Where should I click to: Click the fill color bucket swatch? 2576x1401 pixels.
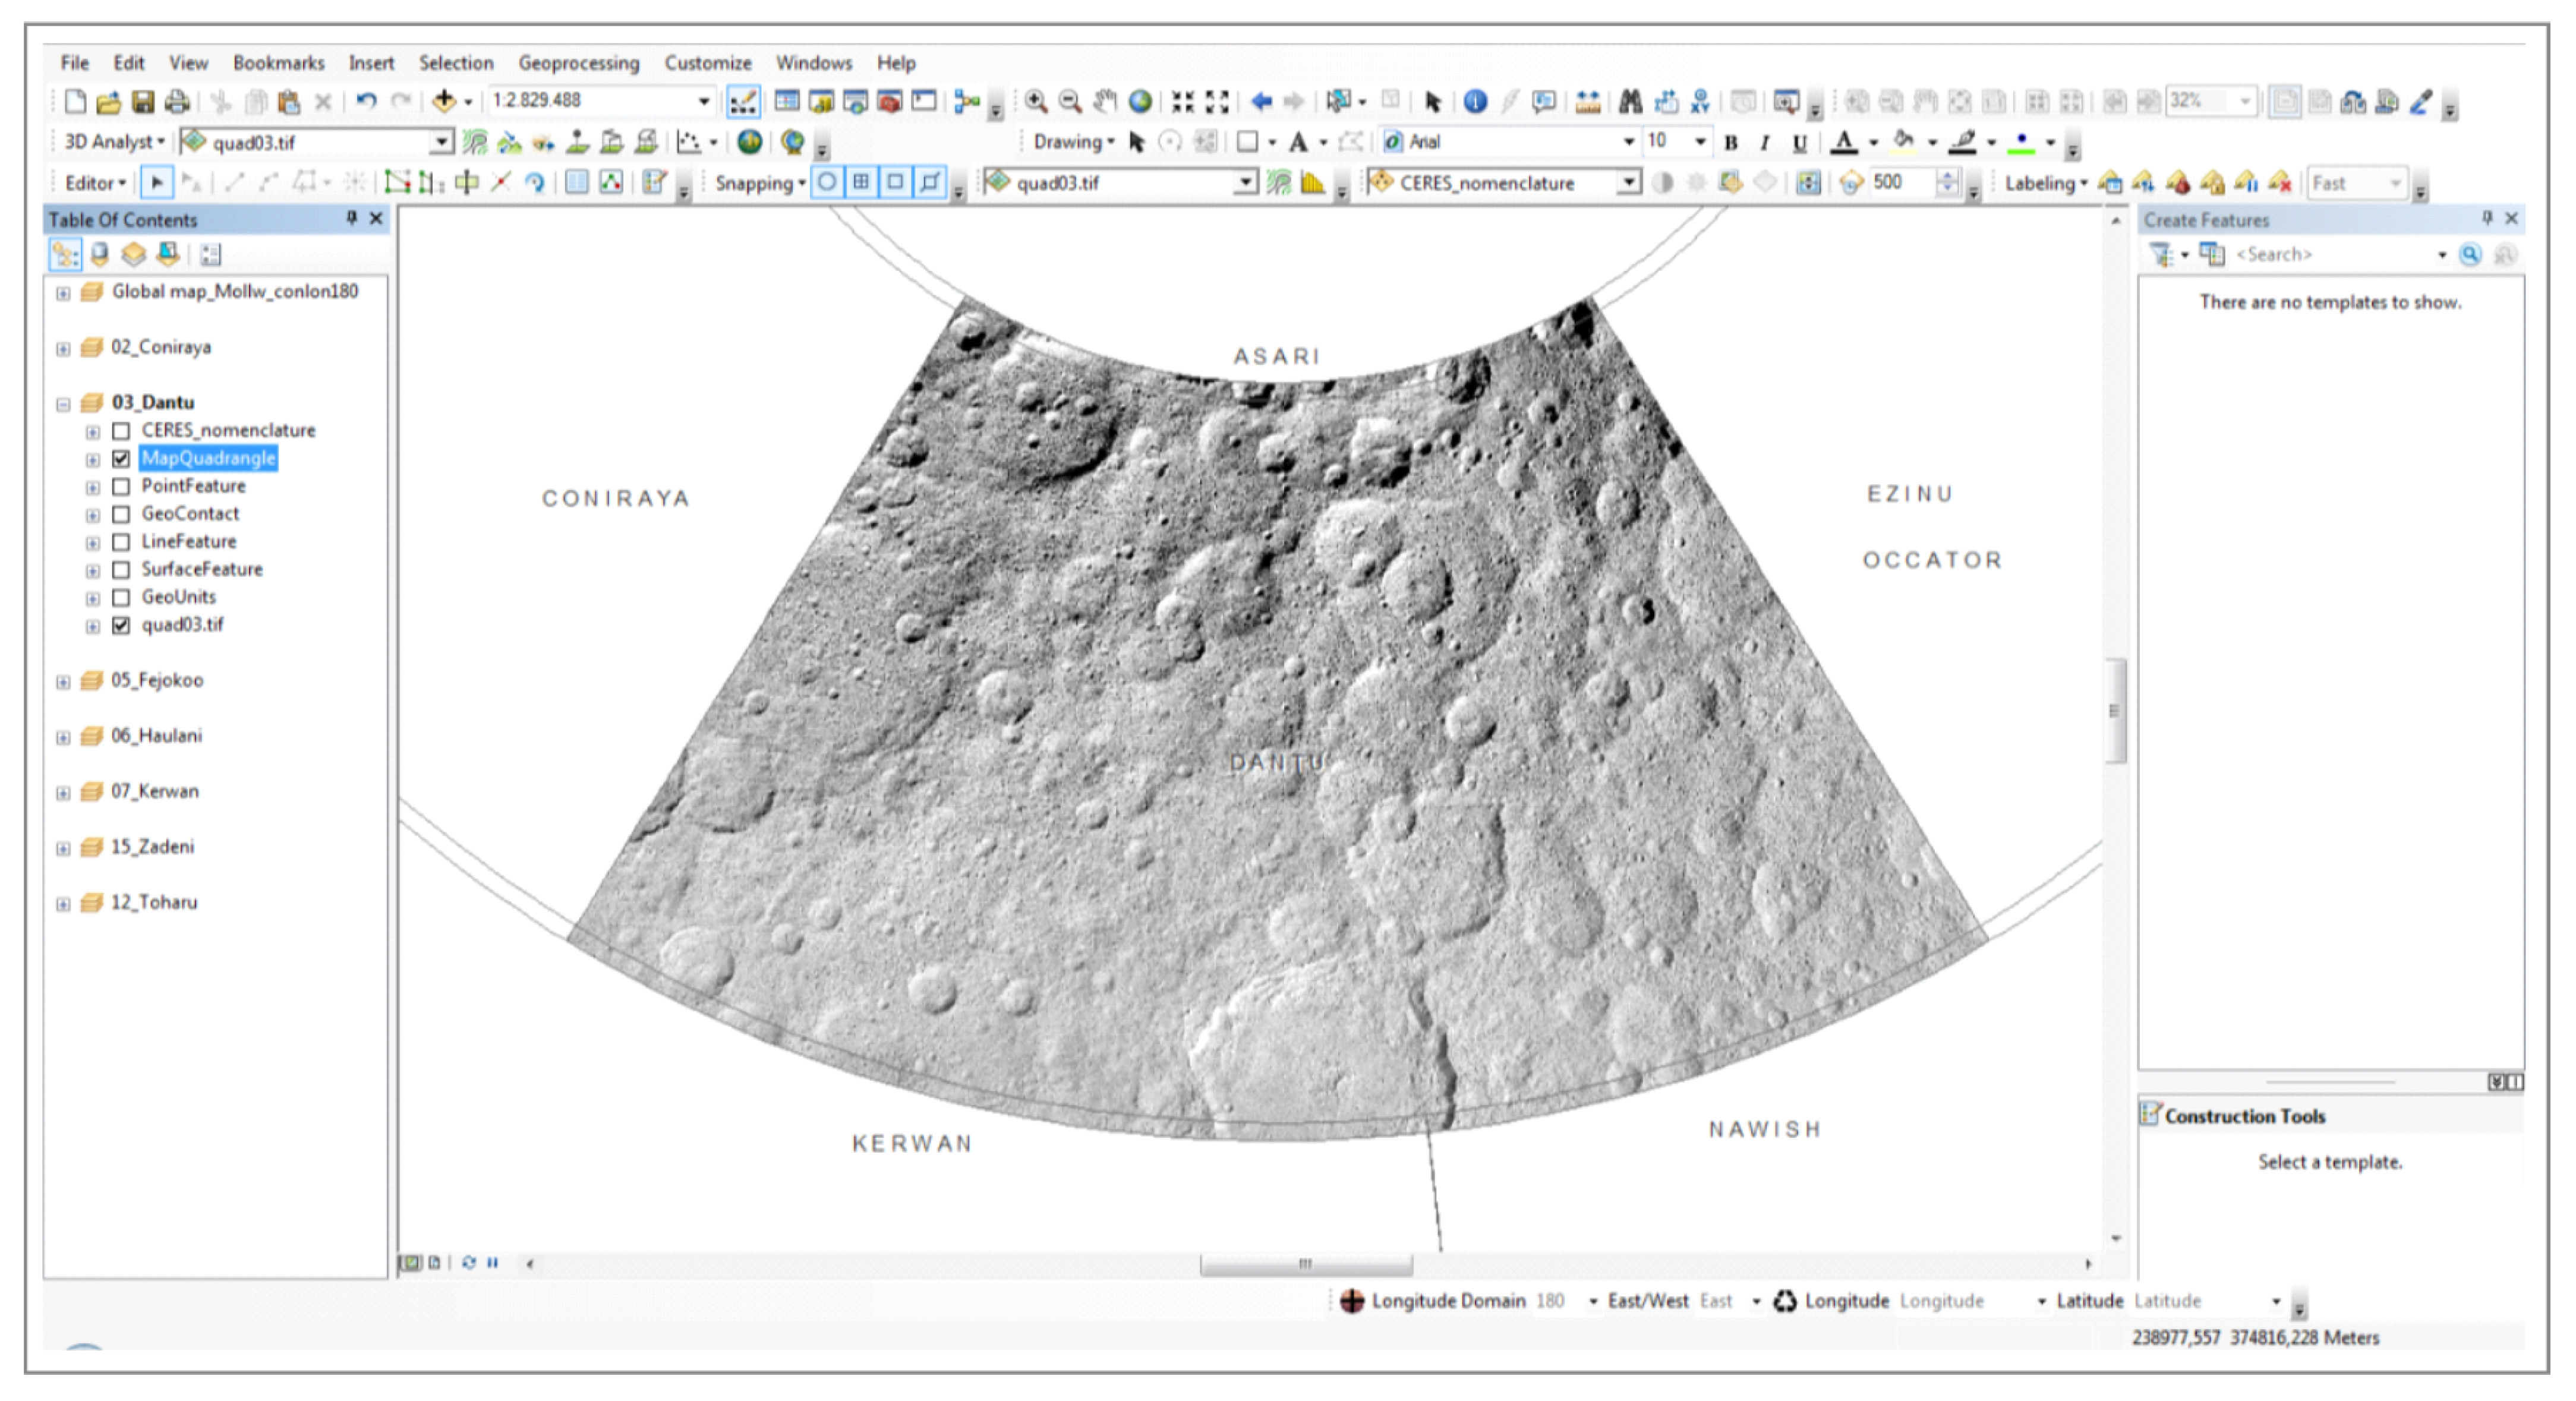point(1903,142)
